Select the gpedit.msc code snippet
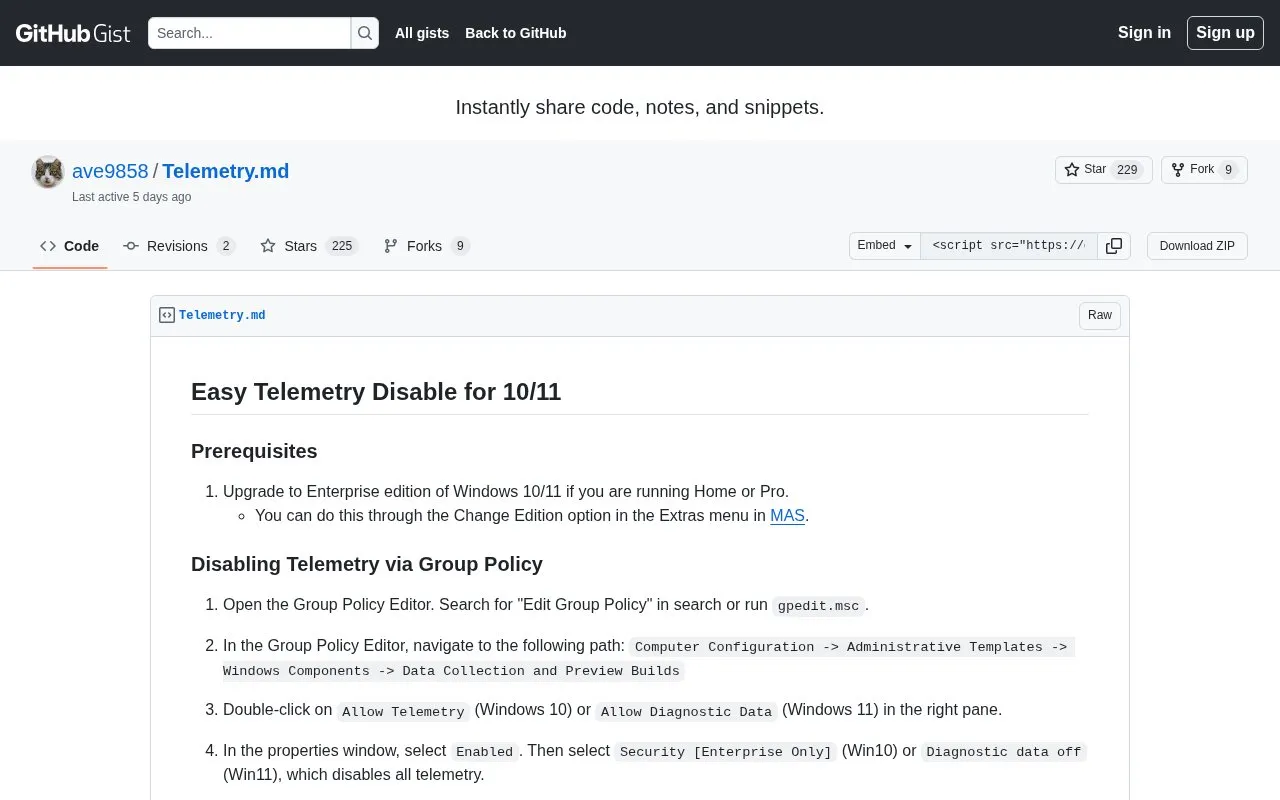This screenshot has width=1280, height=800. [818, 606]
